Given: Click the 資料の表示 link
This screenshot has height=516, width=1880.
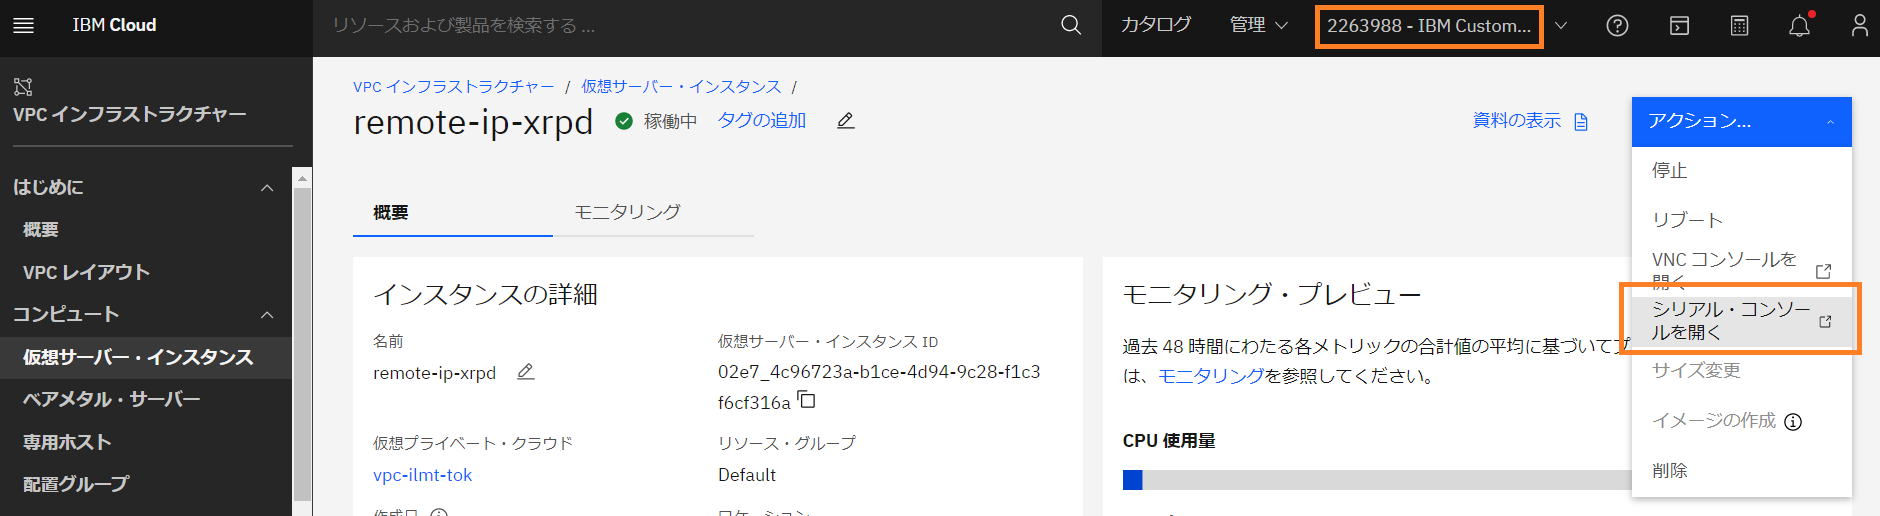Looking at the screenshot, I should (1517, 121).
